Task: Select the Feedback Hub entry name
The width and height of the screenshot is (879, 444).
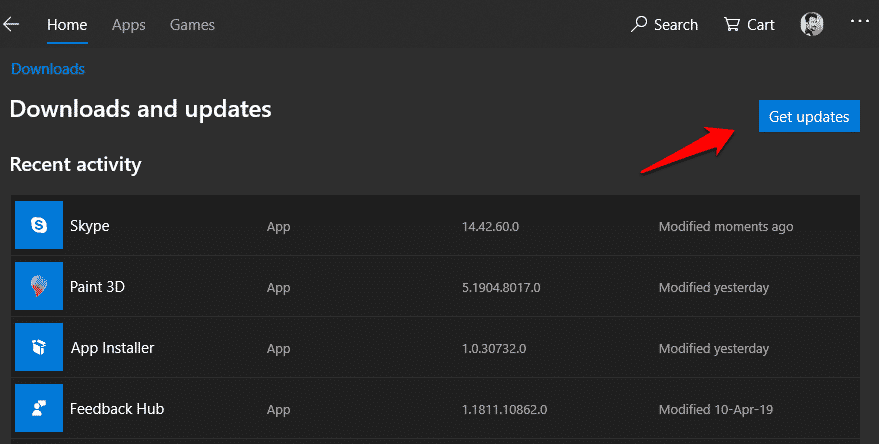Action: 116,409
